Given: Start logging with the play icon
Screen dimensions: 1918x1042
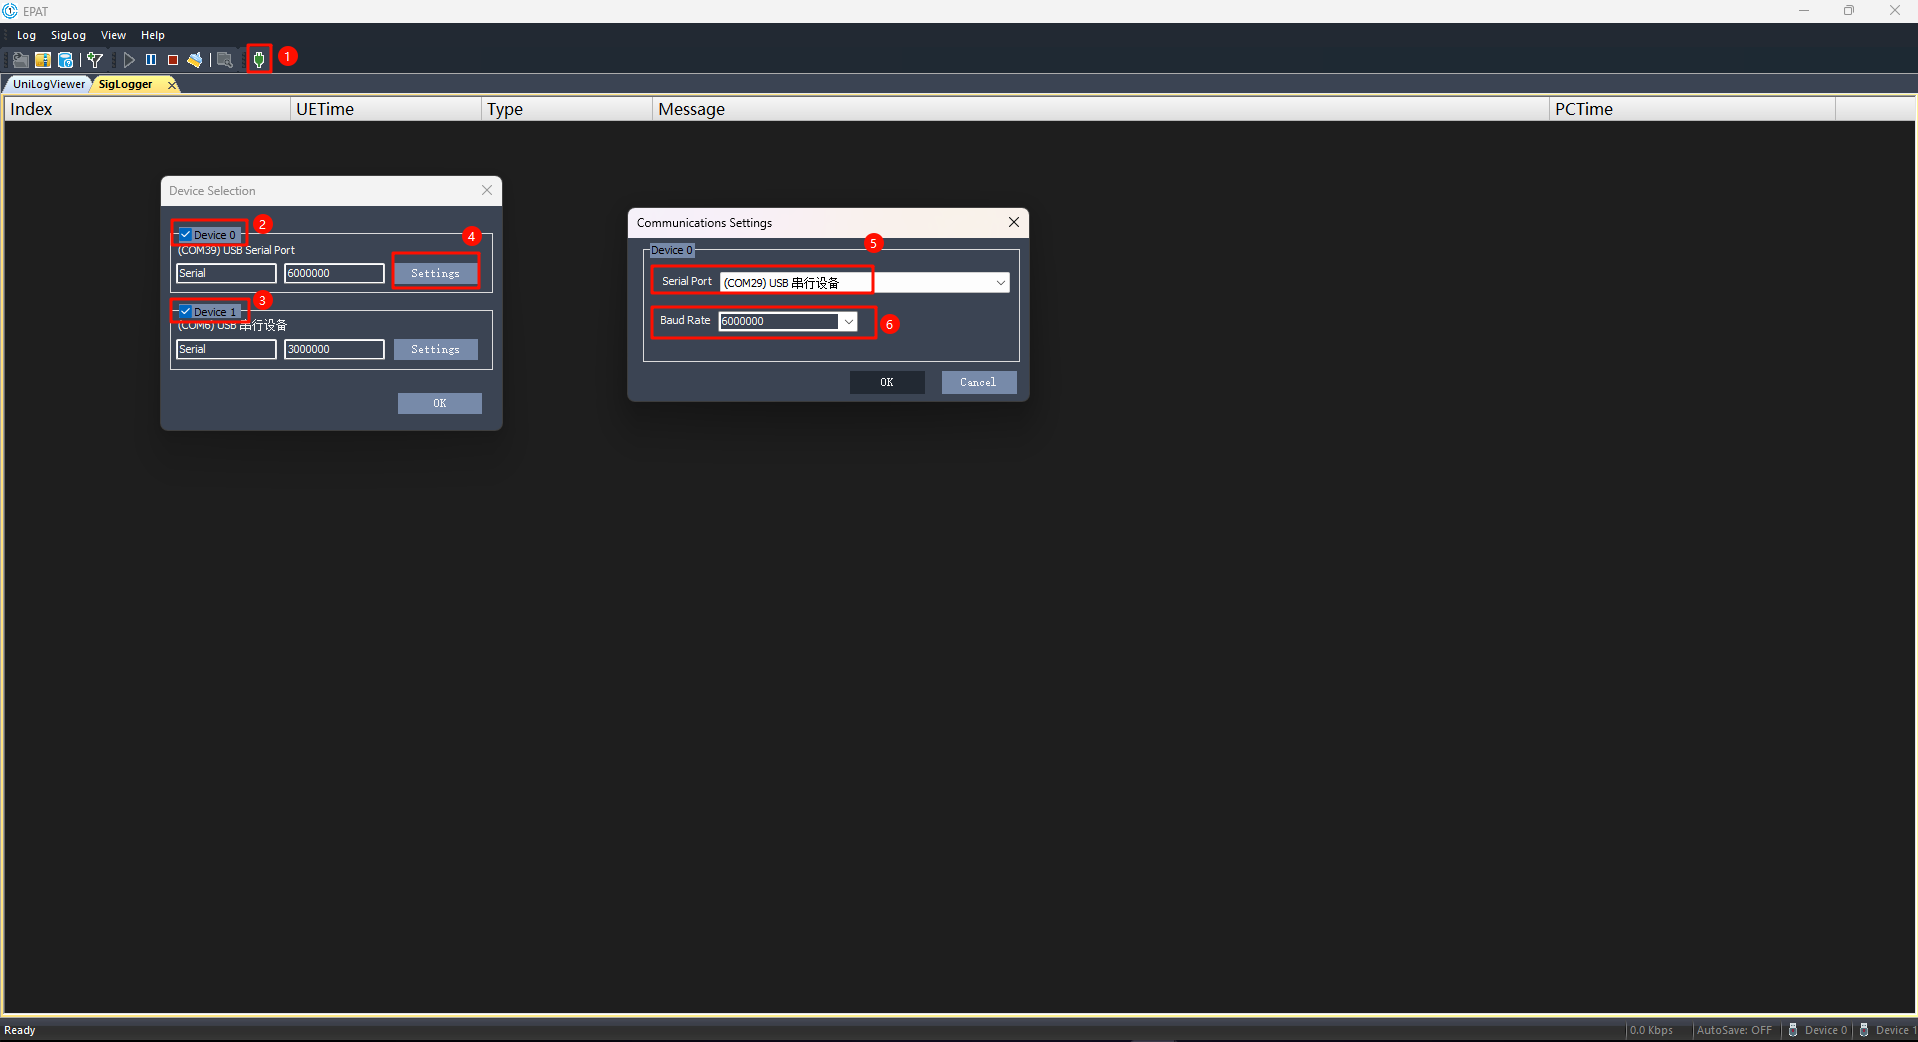Looking at the screenshot, I should coord(129,60).
